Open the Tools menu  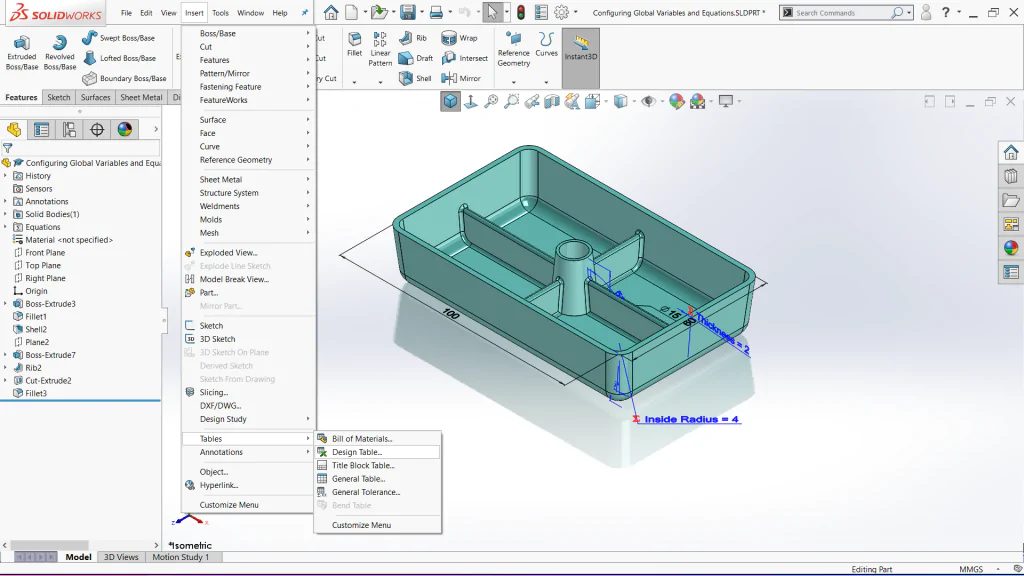click(221, 12)
